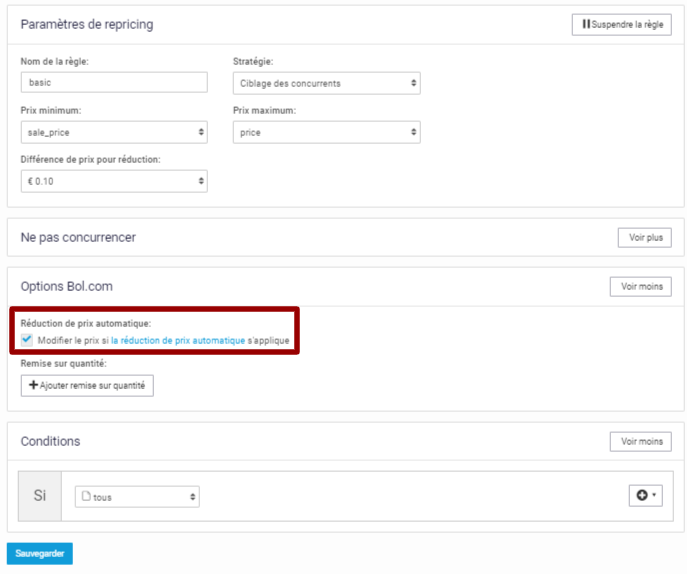Click the Remise sur quantité label
Viewport: 687px width, 574px height.
tap(64, 364)
